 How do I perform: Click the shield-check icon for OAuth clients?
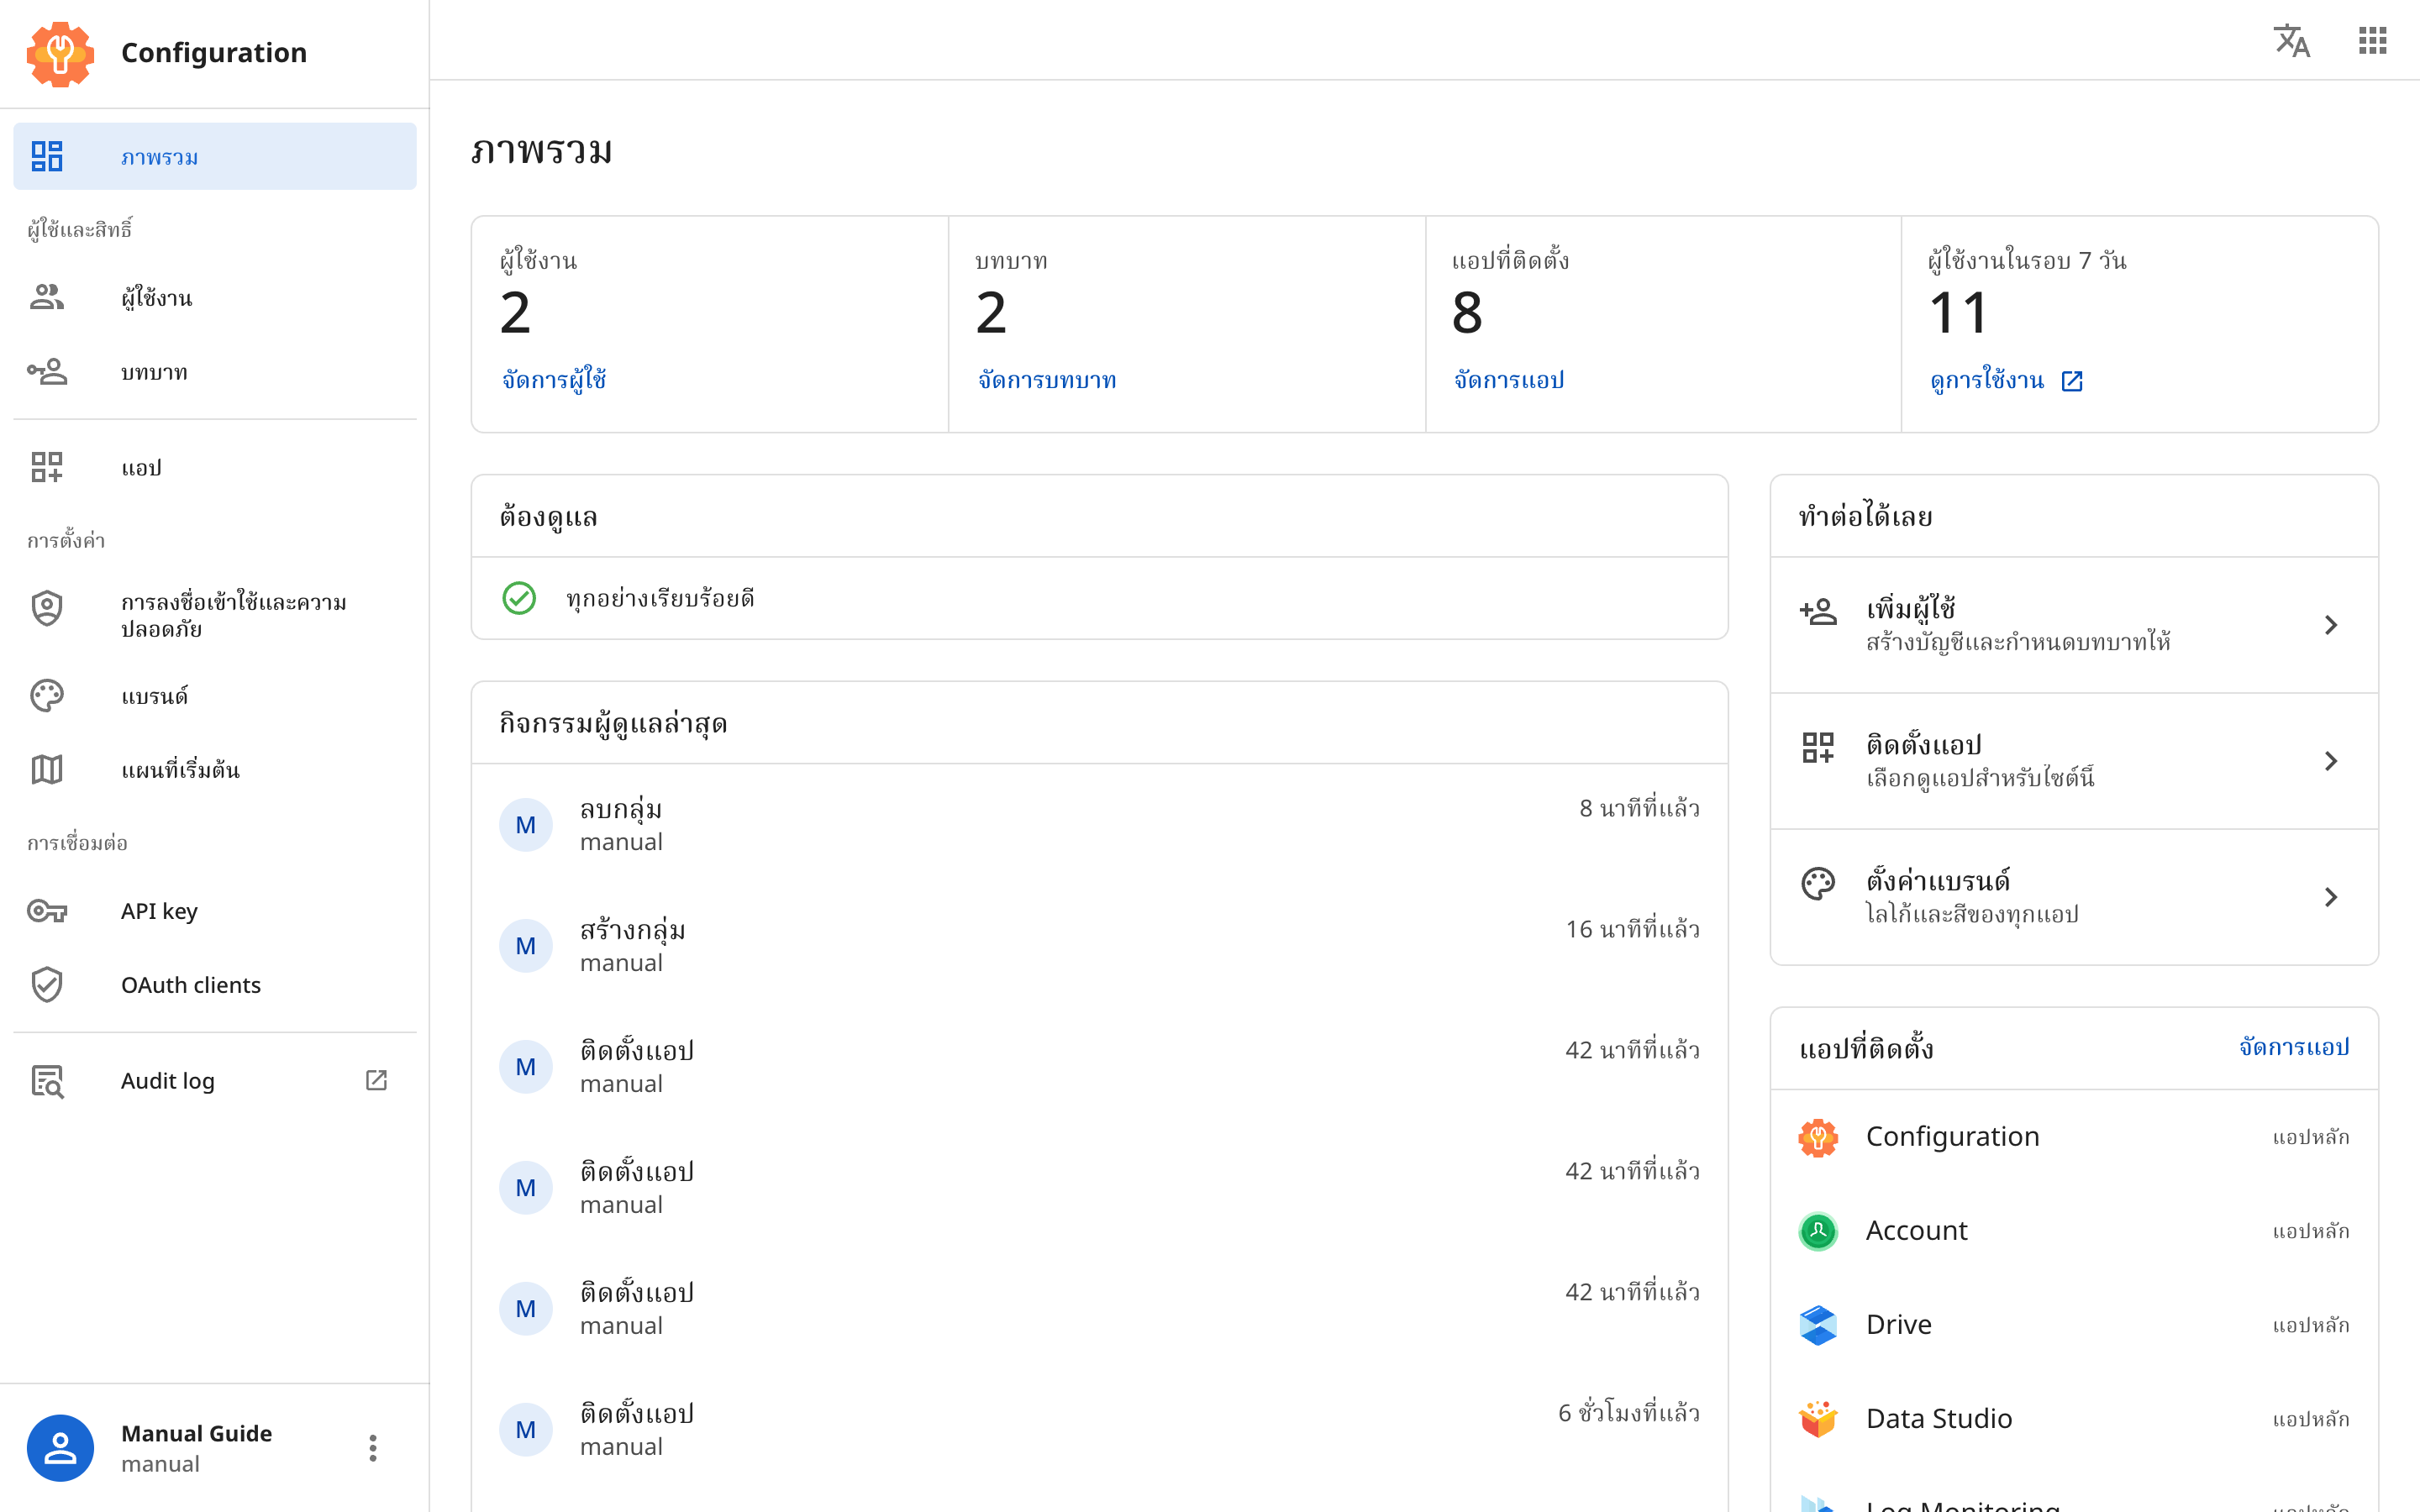pyautogui.click(x=47, y=984)
